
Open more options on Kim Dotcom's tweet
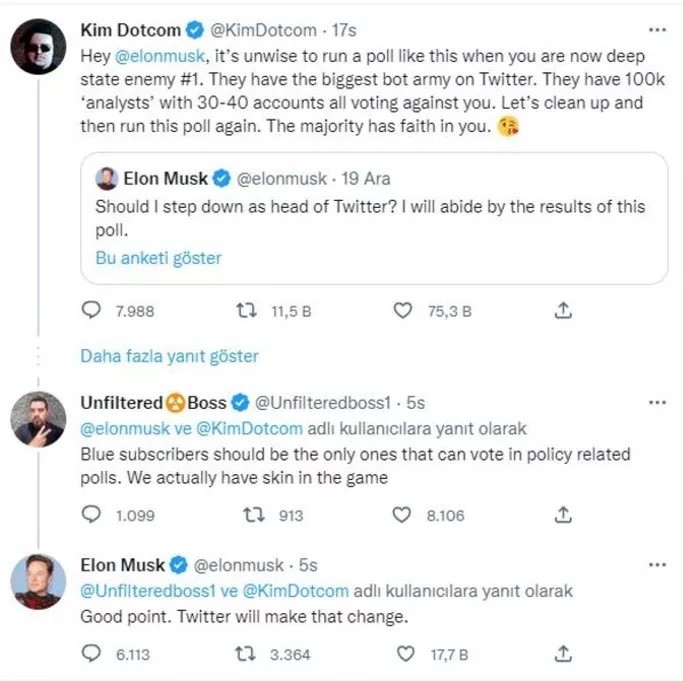(x=657, y=30)
